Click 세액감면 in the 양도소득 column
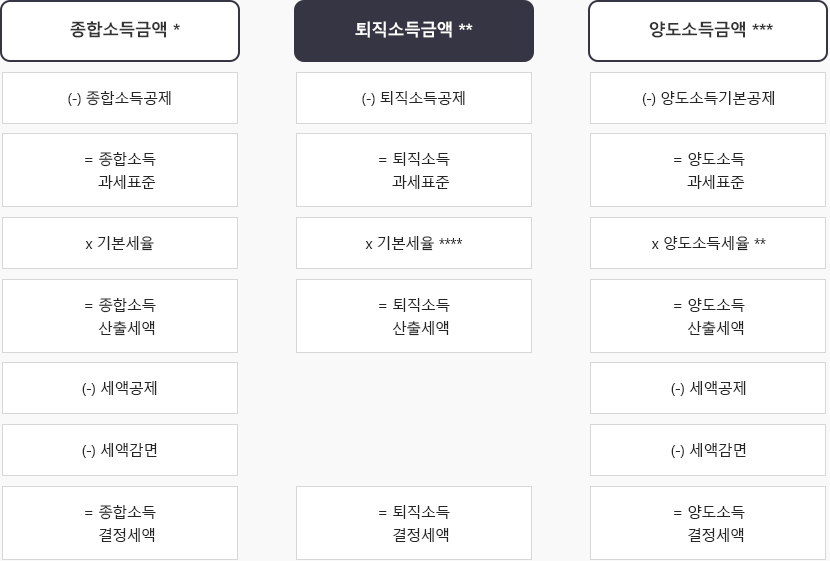Image resolution: width=830 pixels, height=561 pixels. [x=708, y=450]
